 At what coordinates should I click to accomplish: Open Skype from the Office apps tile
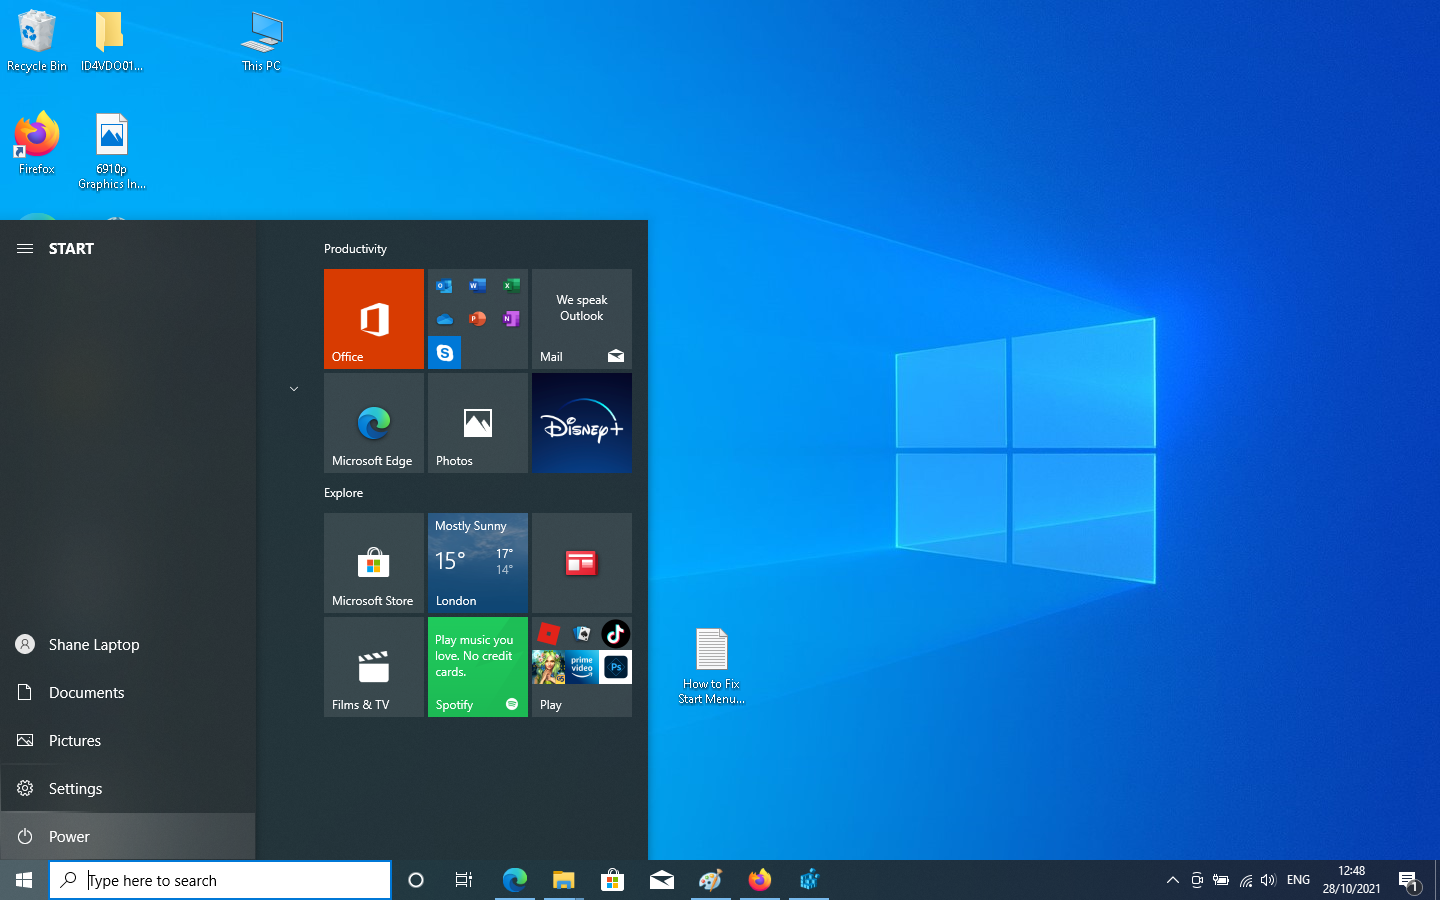pos(444,353)
